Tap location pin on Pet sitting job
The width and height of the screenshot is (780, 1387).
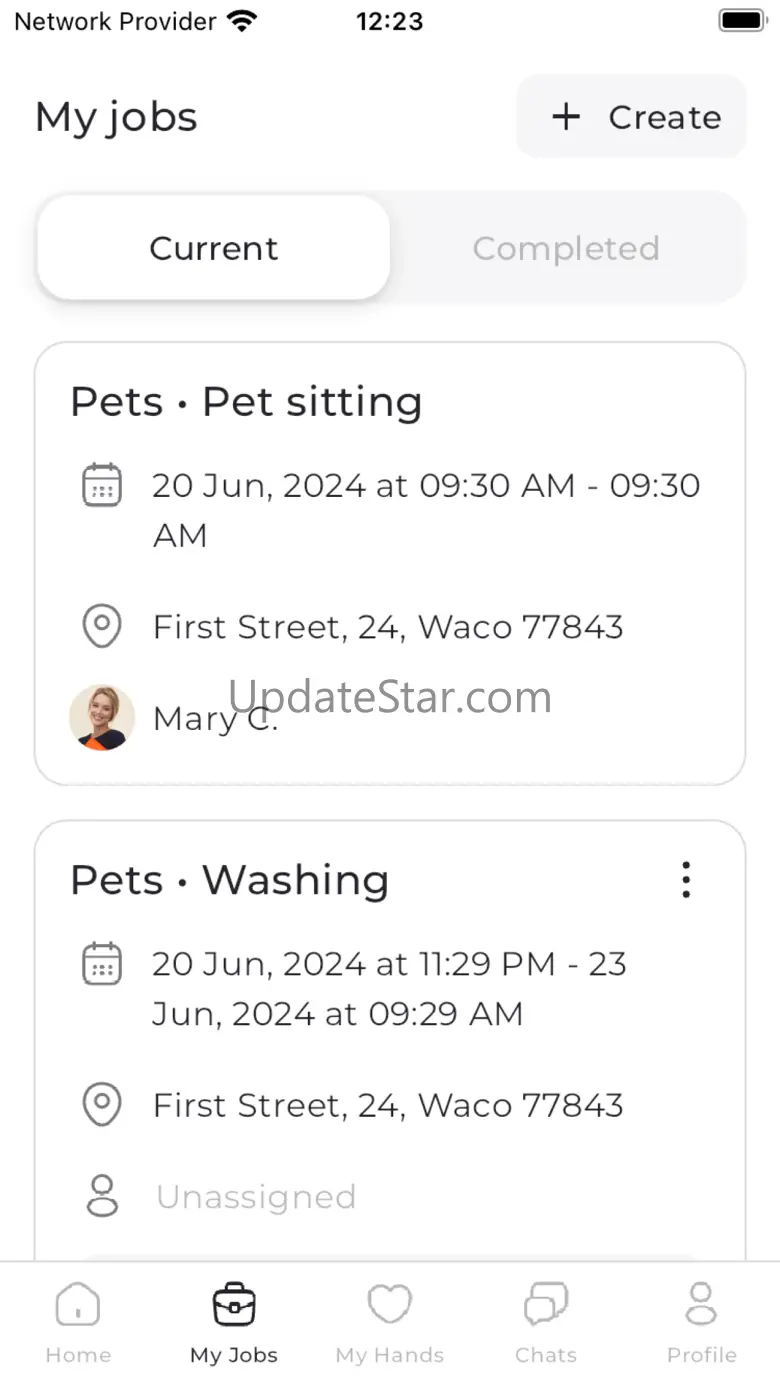click(x=101, y=627)
